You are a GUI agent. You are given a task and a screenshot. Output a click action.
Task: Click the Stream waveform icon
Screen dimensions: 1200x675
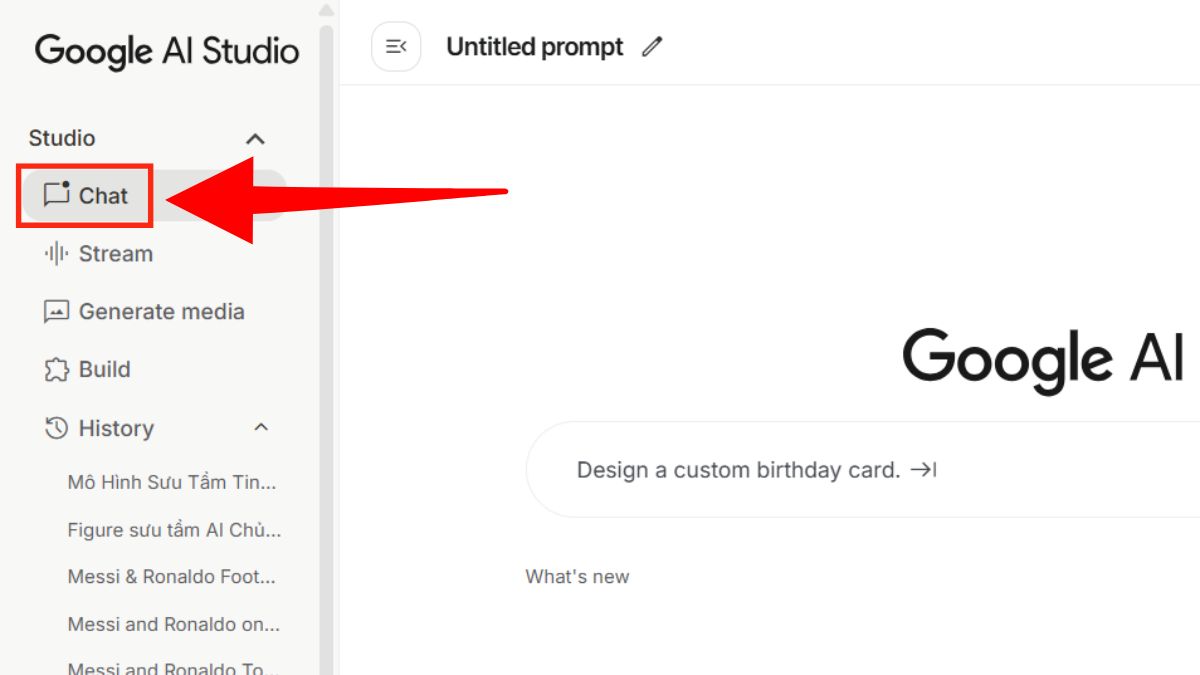(x=56, y=254)
